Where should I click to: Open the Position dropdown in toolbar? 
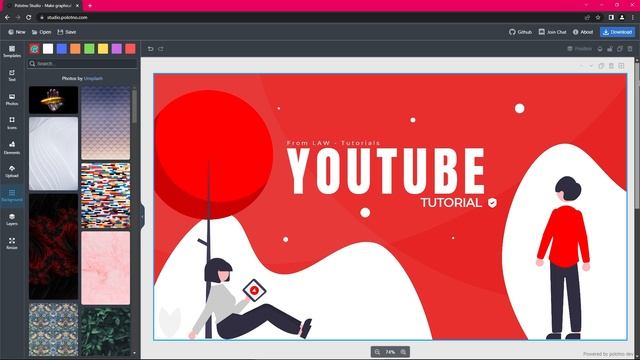pos(580,49)
